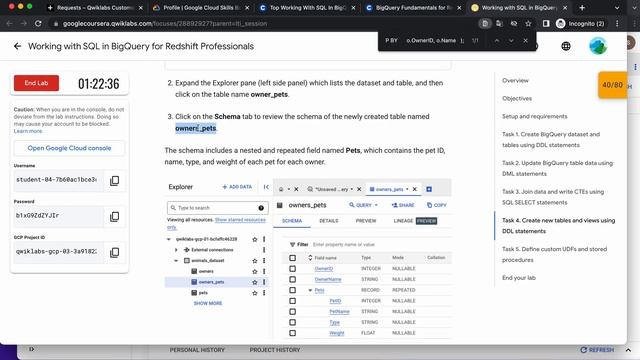Tick the OwnerName checkbox in schema screenshot

pos(292,279)
